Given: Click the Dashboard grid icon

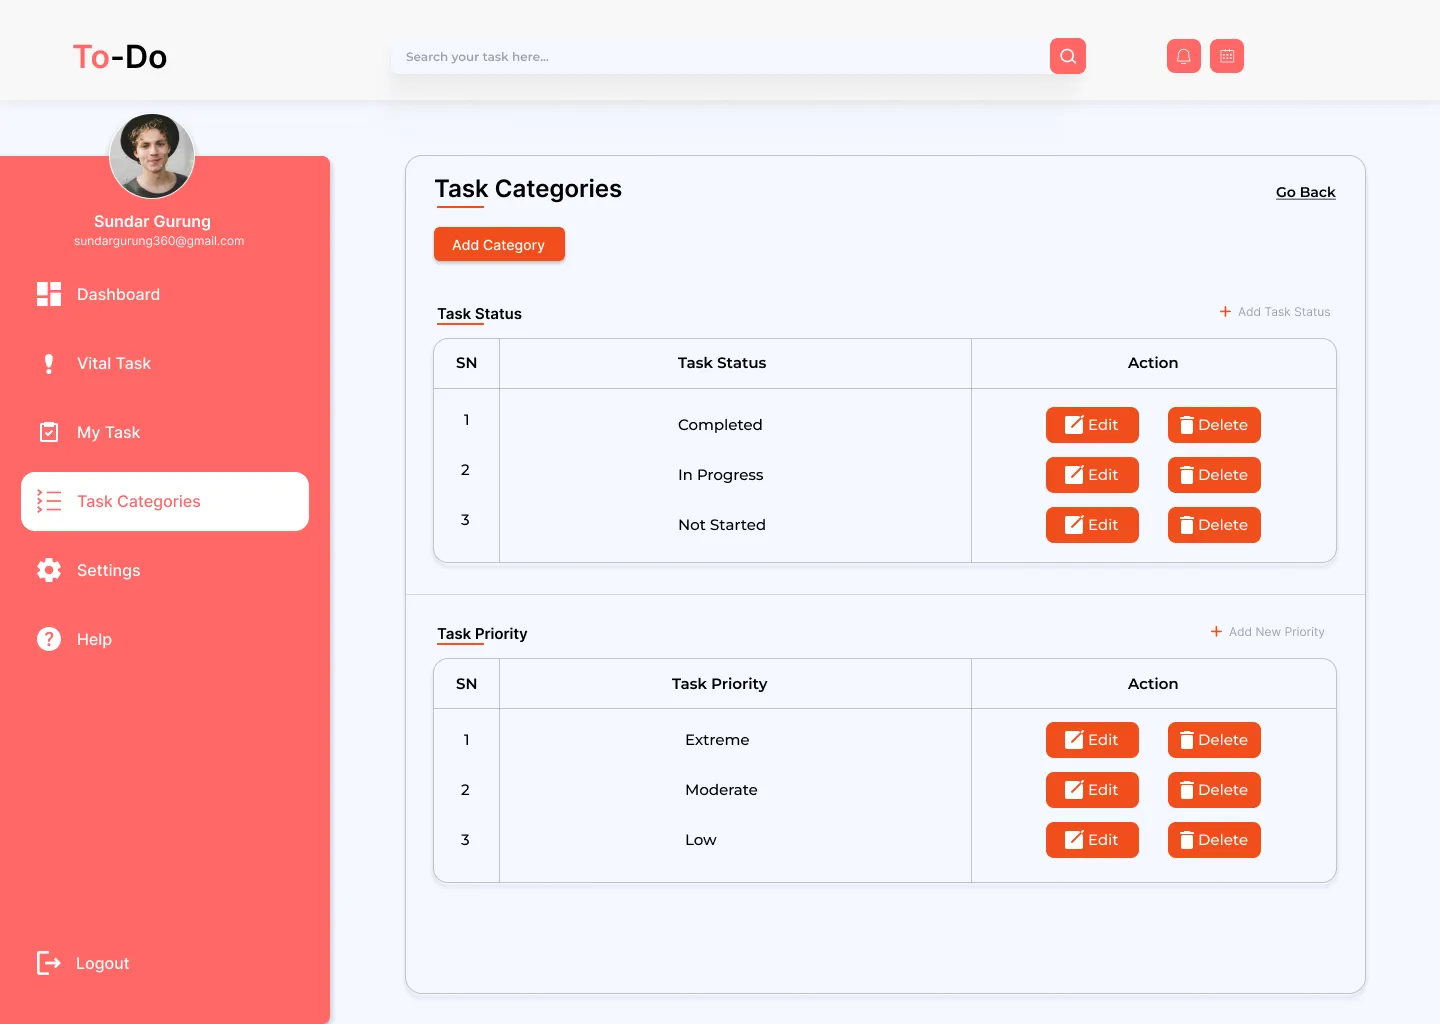Looking at the screenshot, I should tap(49, 294).
